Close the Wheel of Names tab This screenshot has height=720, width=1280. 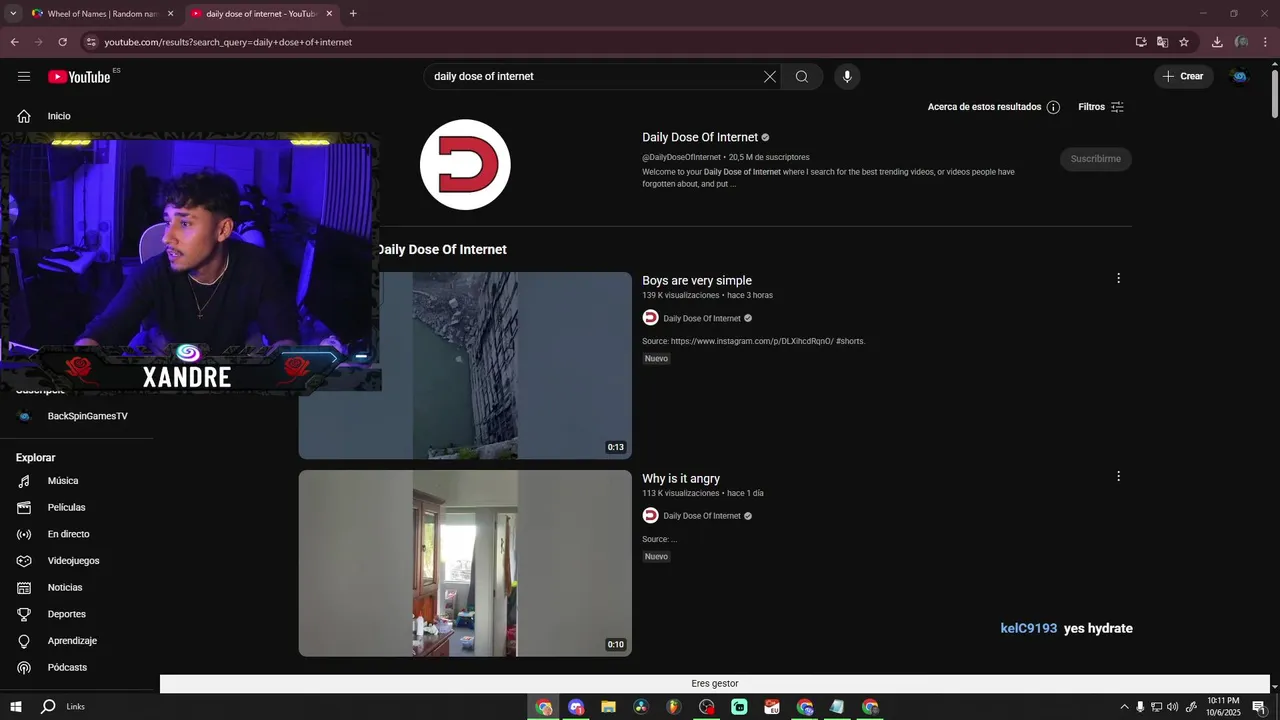pos(170,14)
